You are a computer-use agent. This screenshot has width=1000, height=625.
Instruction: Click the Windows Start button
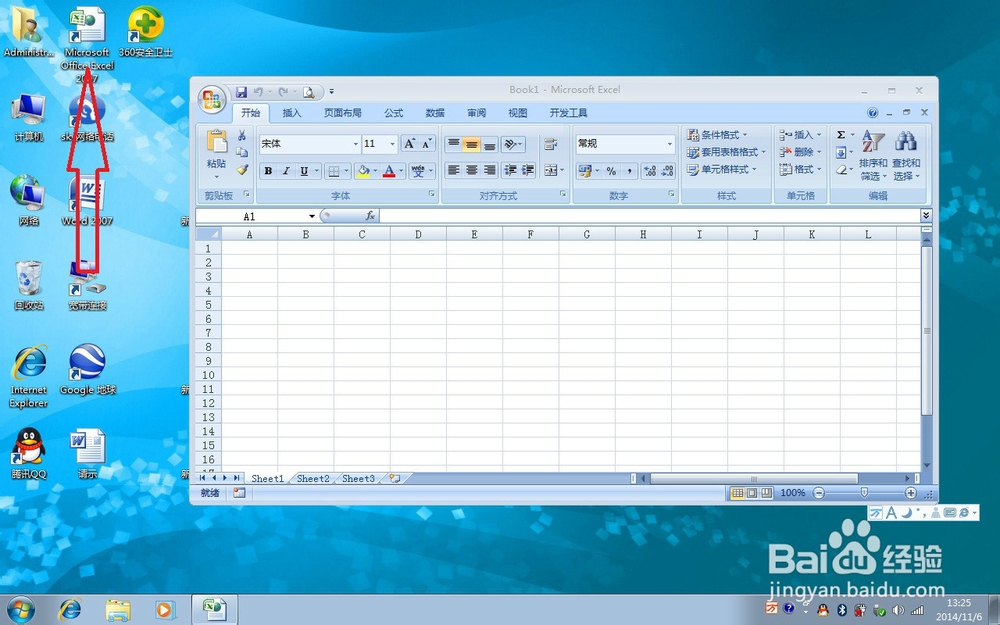tap(20, 610)
